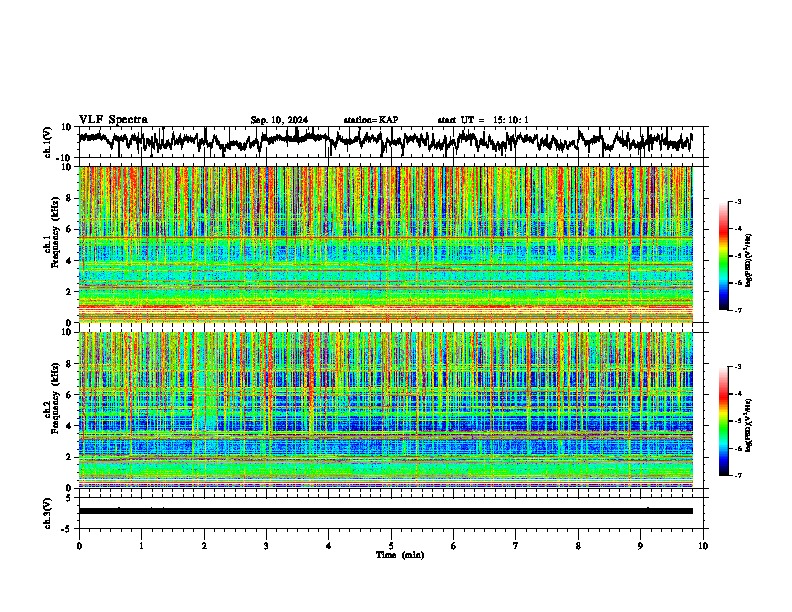792x612 pixels.
Task: Click the "station=KAP" header label
Action: coord(371,120)
